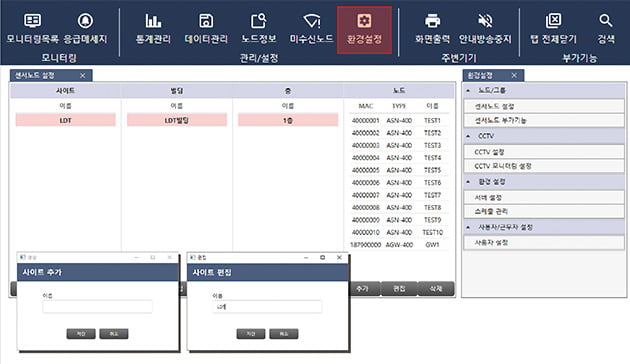Click 화면출력 print screen icon

[x=432, y=29]
